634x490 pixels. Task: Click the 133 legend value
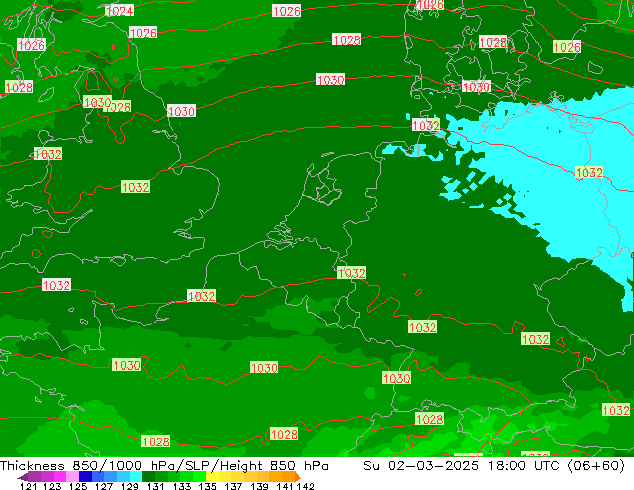click(182, 486)
